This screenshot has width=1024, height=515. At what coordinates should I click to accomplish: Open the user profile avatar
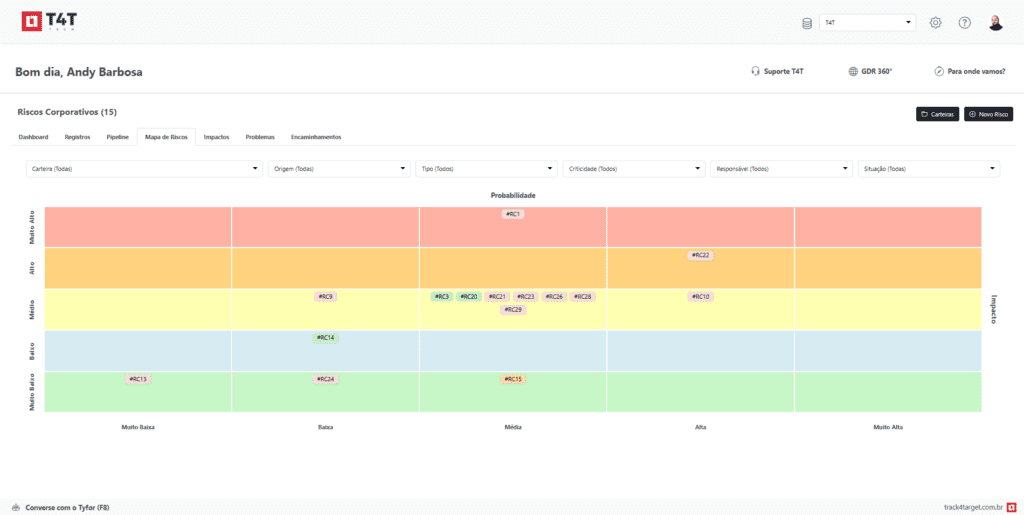tap(995, 23)
